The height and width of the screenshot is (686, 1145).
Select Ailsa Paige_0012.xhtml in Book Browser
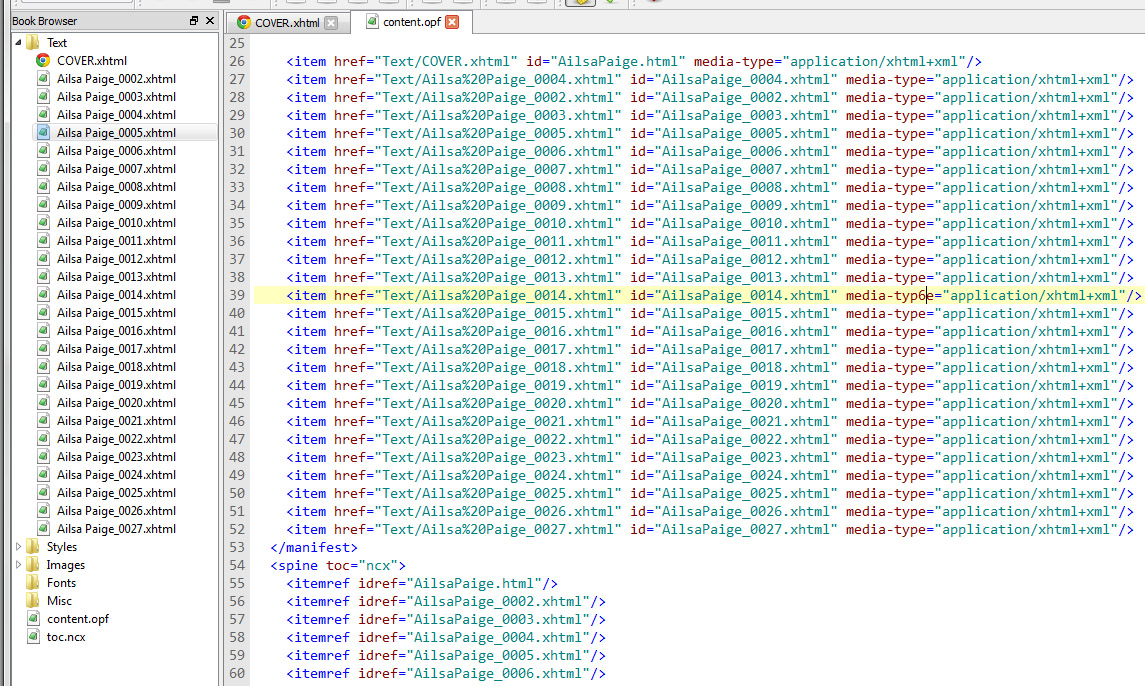coord(116,259)
